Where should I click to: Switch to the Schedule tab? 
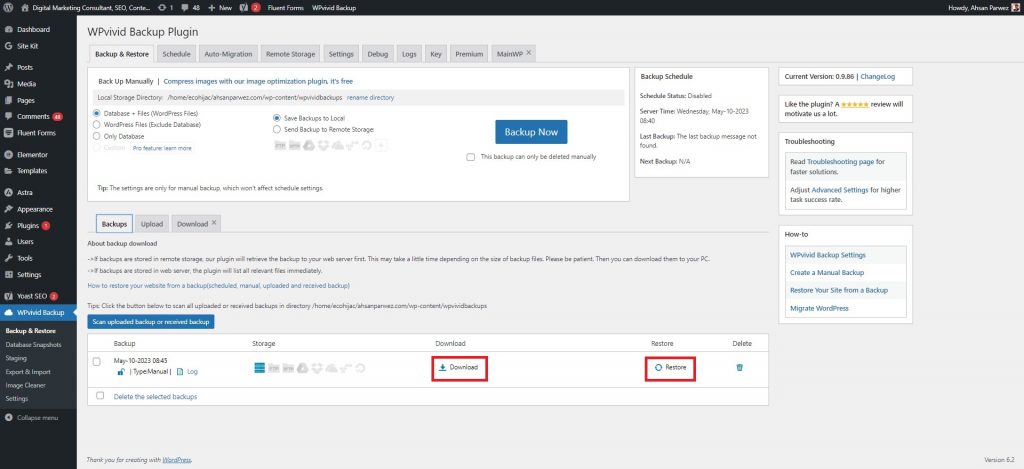176,54
